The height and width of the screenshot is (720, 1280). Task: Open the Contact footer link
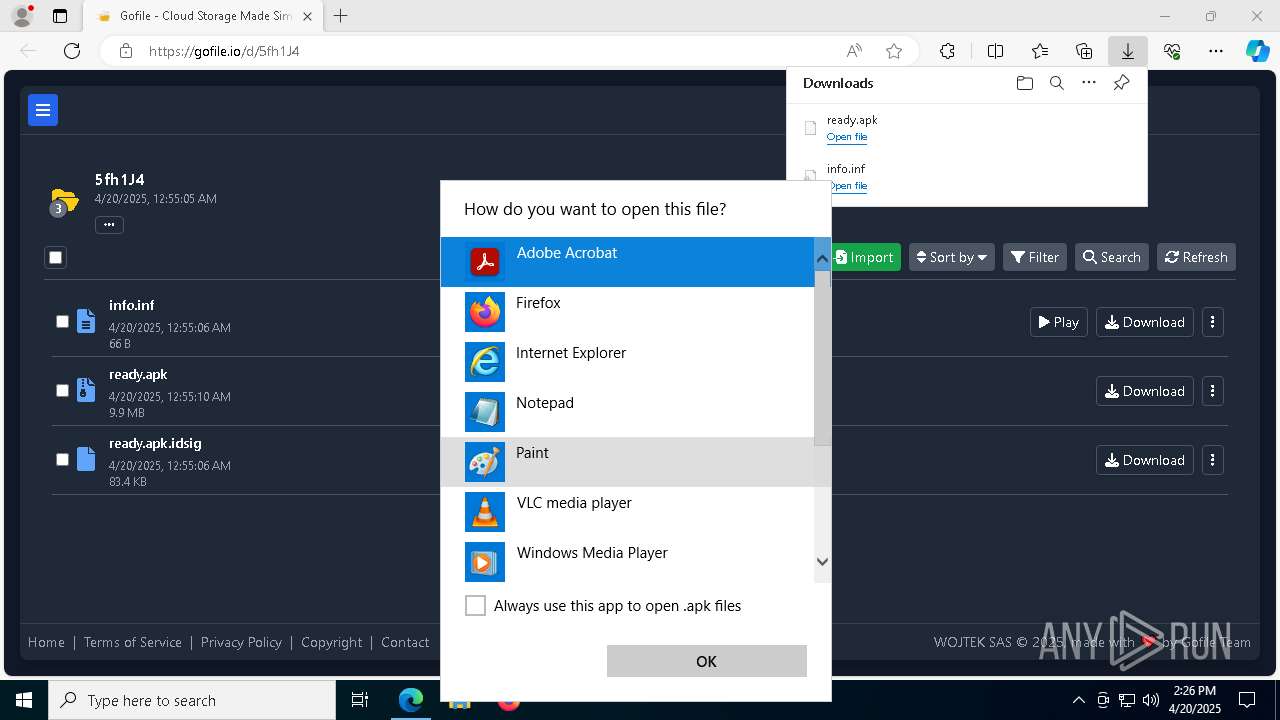(405, 642)
